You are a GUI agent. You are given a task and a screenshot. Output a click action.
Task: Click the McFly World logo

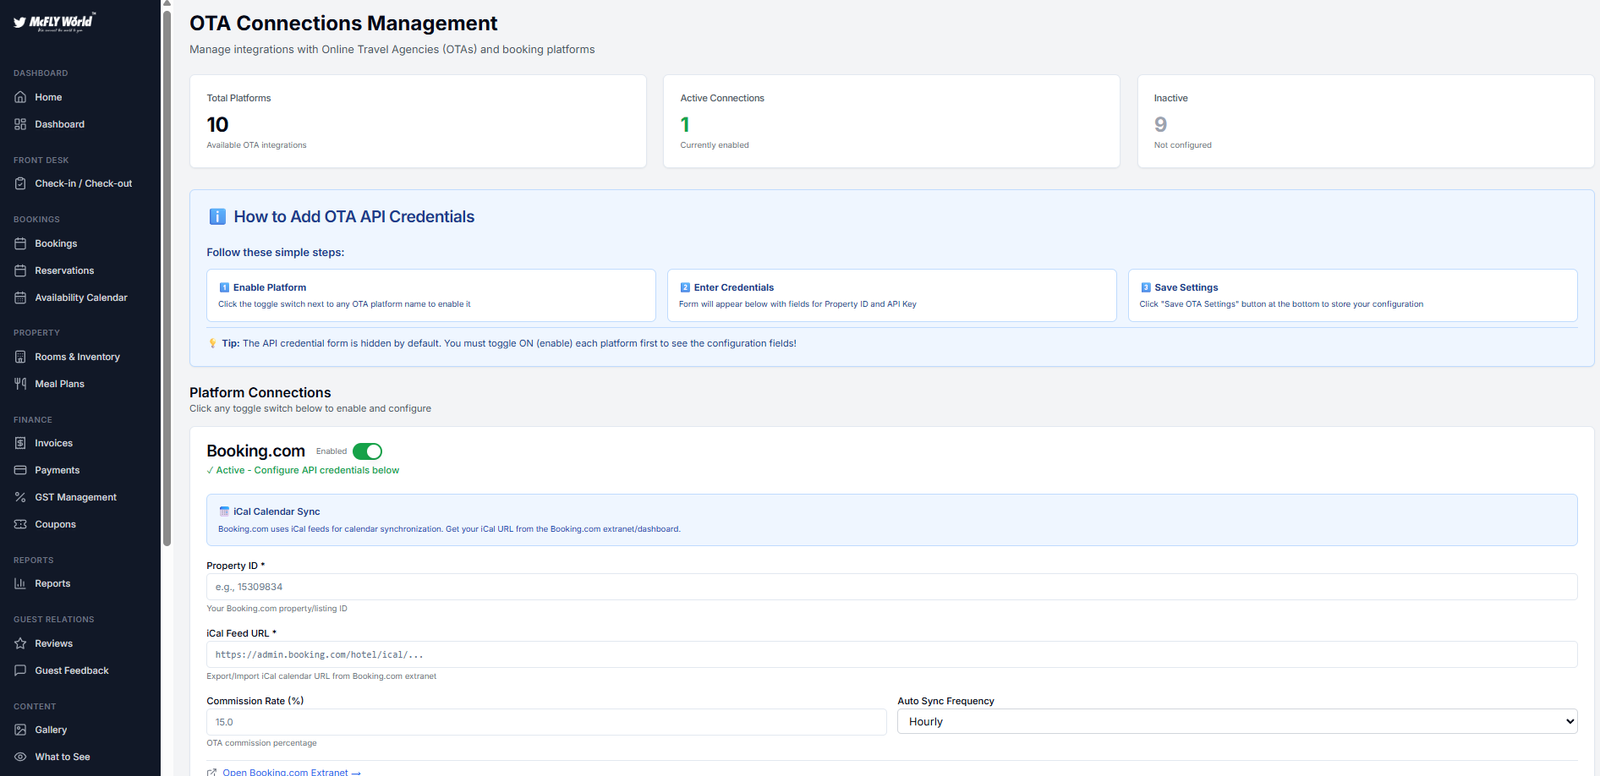click(x=54, y=22)
